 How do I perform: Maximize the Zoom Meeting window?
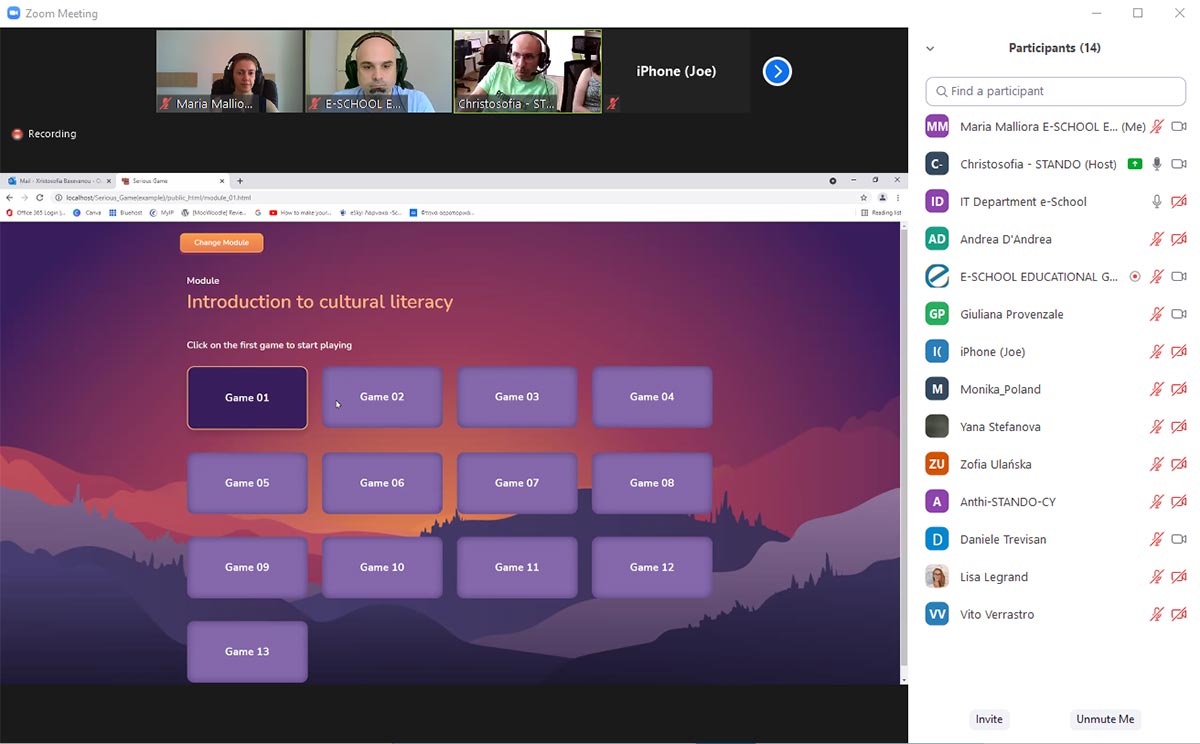tap(1138, 13)
